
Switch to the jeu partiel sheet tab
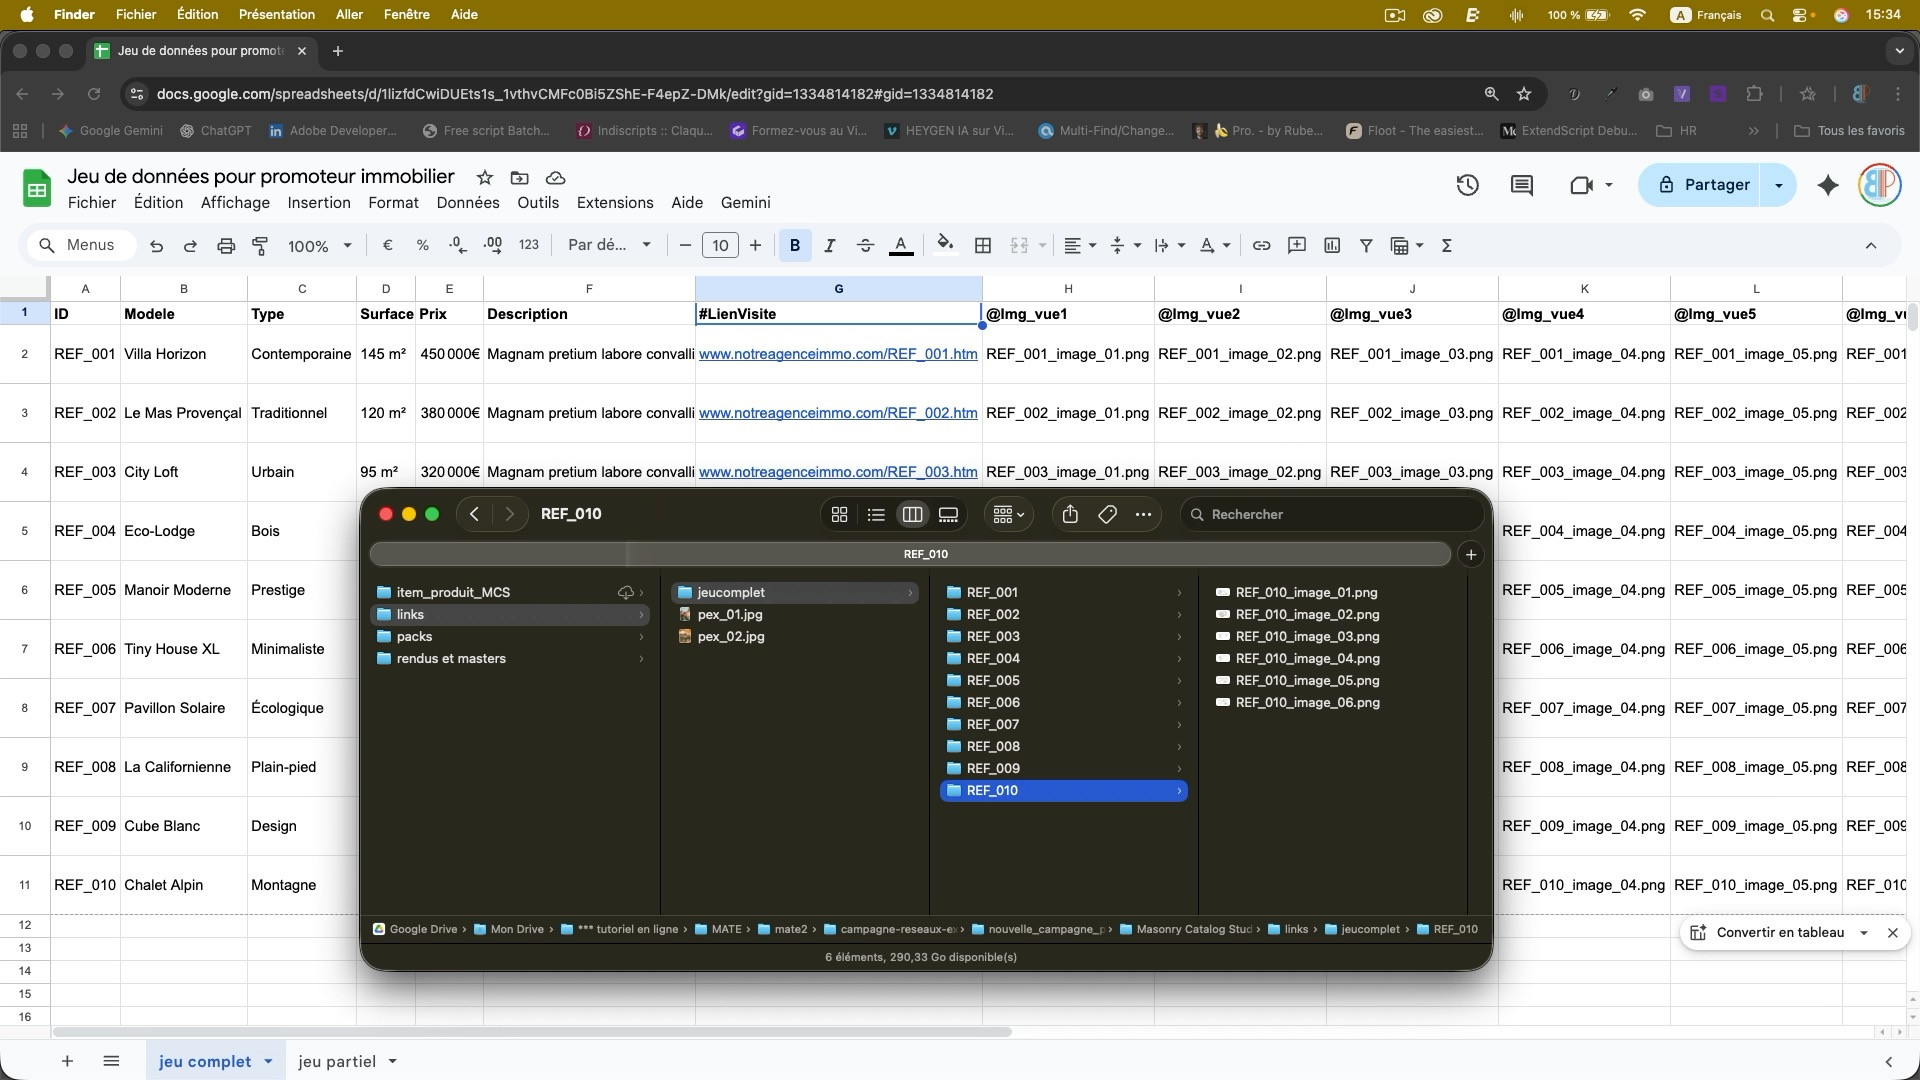click(x=337, y=1061)
